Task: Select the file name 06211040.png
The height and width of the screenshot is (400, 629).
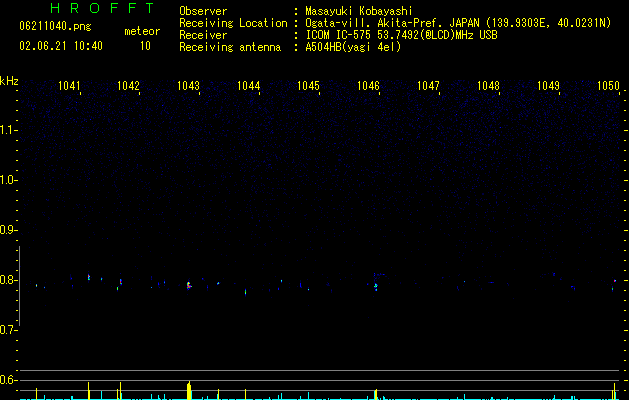Action: (x=55, y=26)
